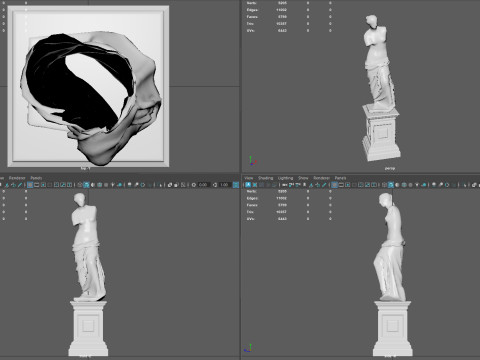Viewport: 480px width, 360px height.
Task: Click X-Ray icon in front view panel toolbar
Action: (x=170, y=185)
